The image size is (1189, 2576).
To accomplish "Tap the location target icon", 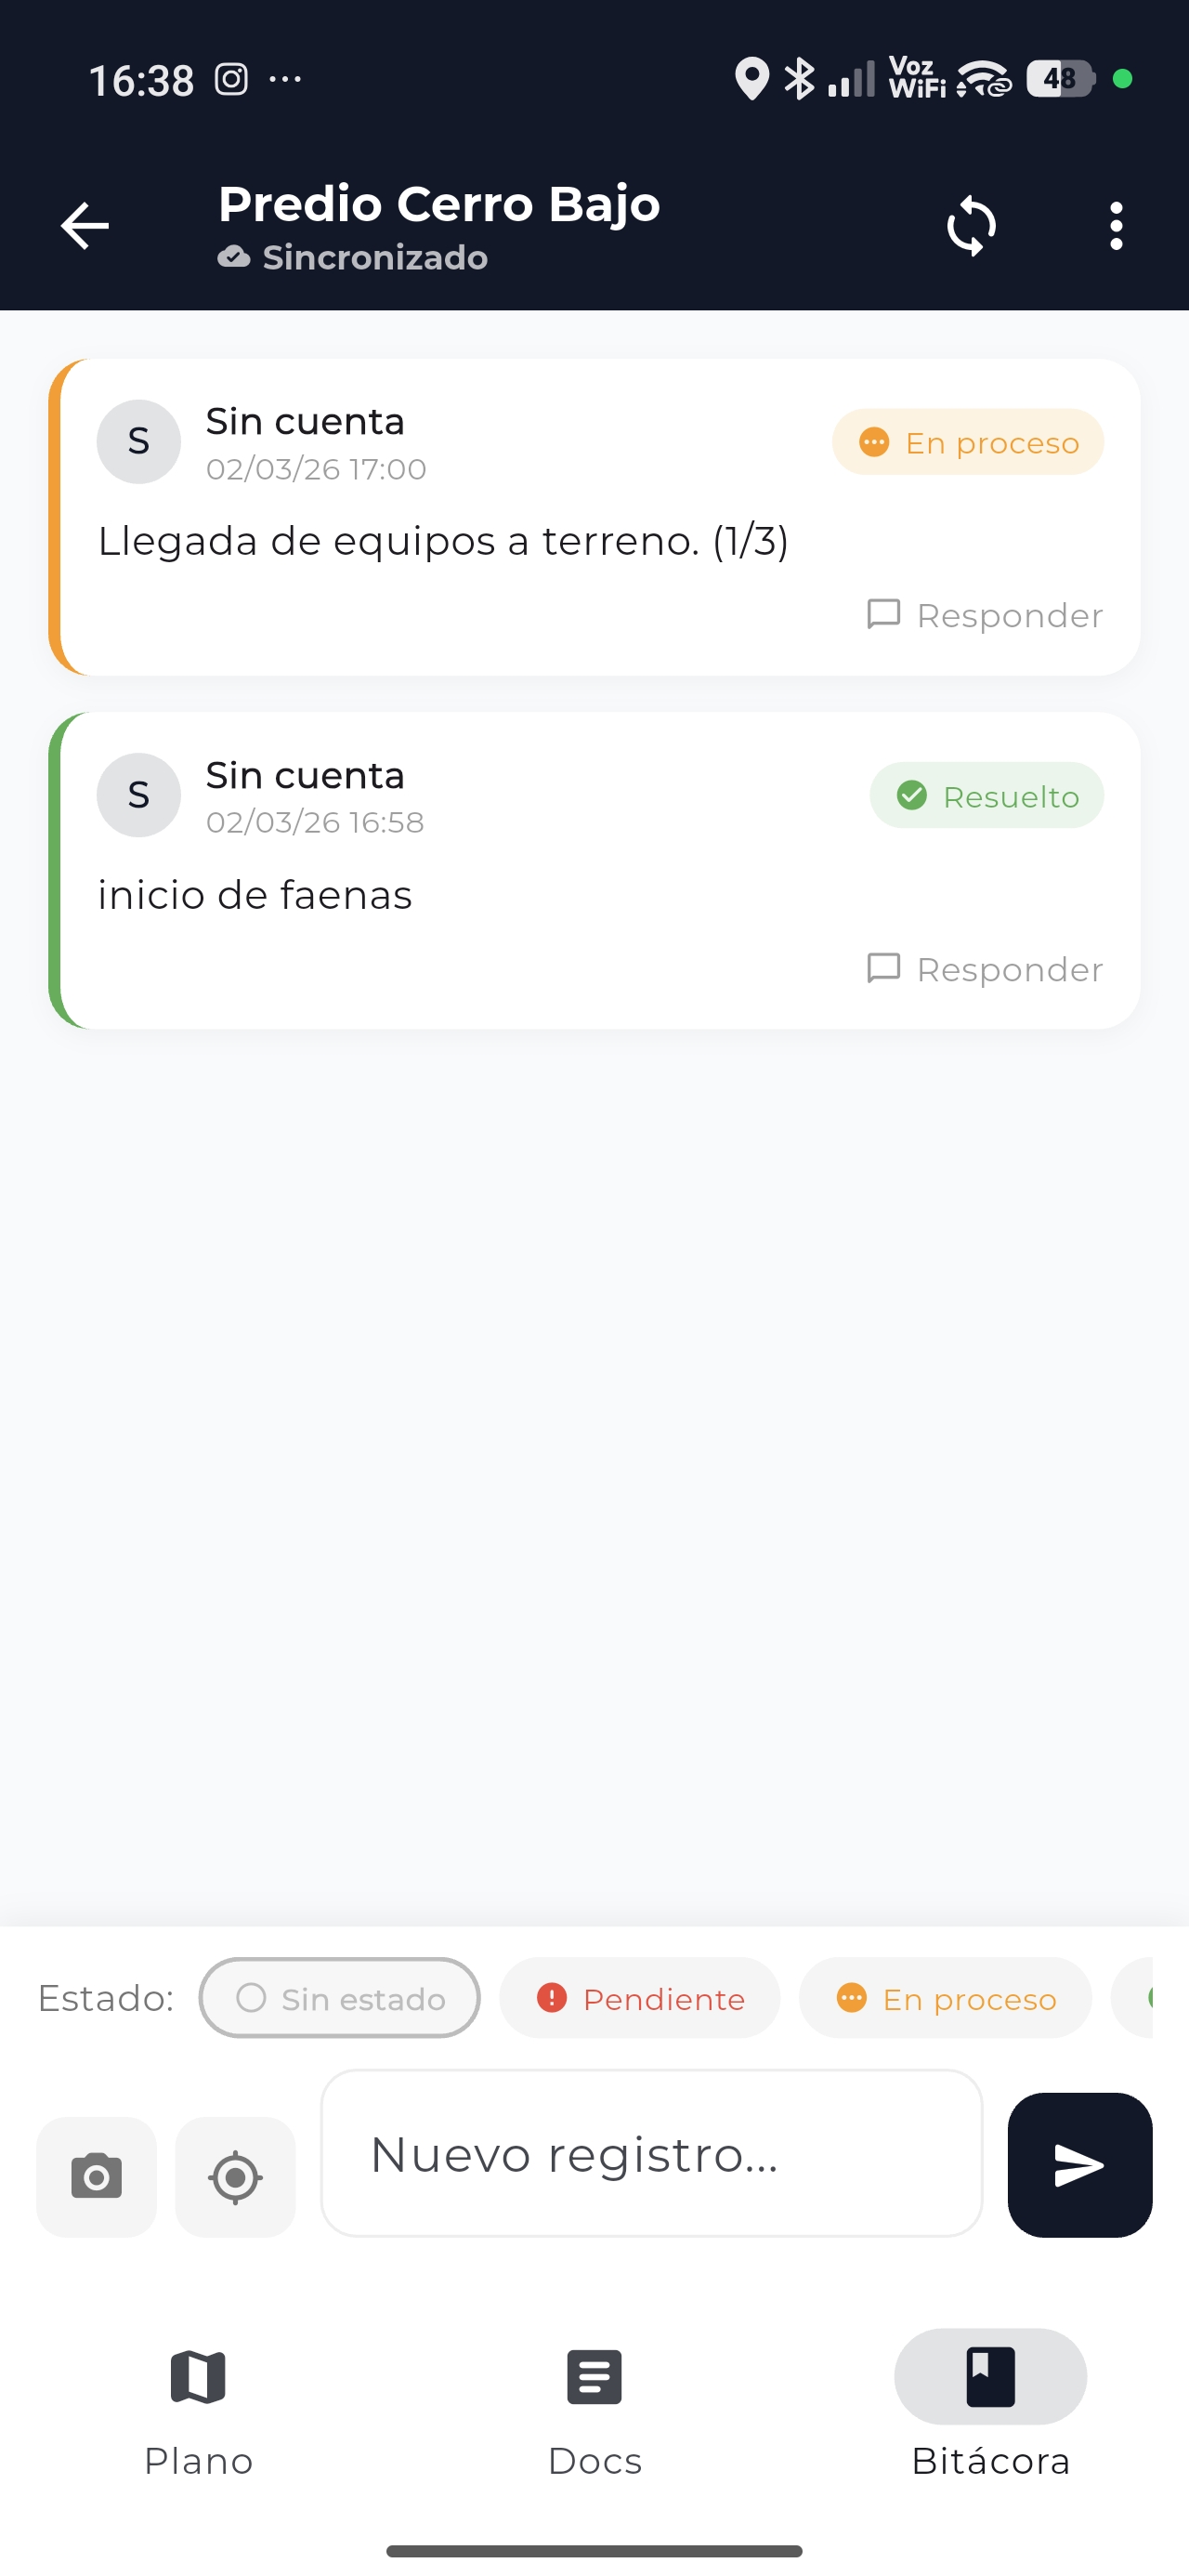I will [x=235, y=2176].
